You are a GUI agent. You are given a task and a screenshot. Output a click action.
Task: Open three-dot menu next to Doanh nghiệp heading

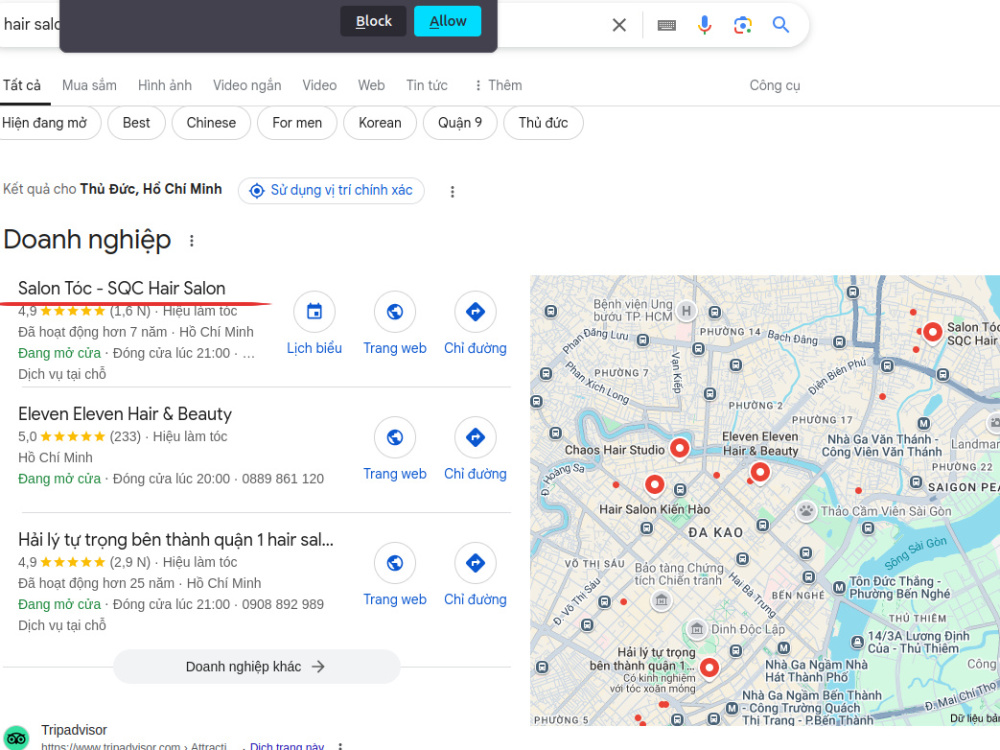point(191,240)
